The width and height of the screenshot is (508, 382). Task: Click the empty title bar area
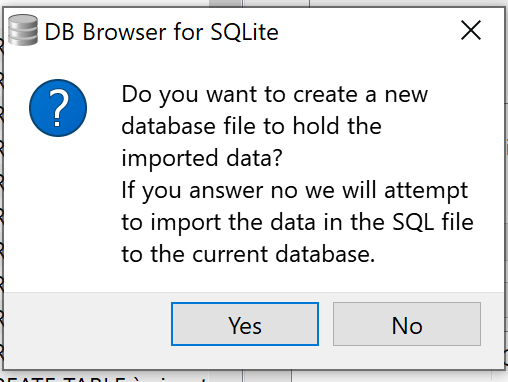(367, 32)
